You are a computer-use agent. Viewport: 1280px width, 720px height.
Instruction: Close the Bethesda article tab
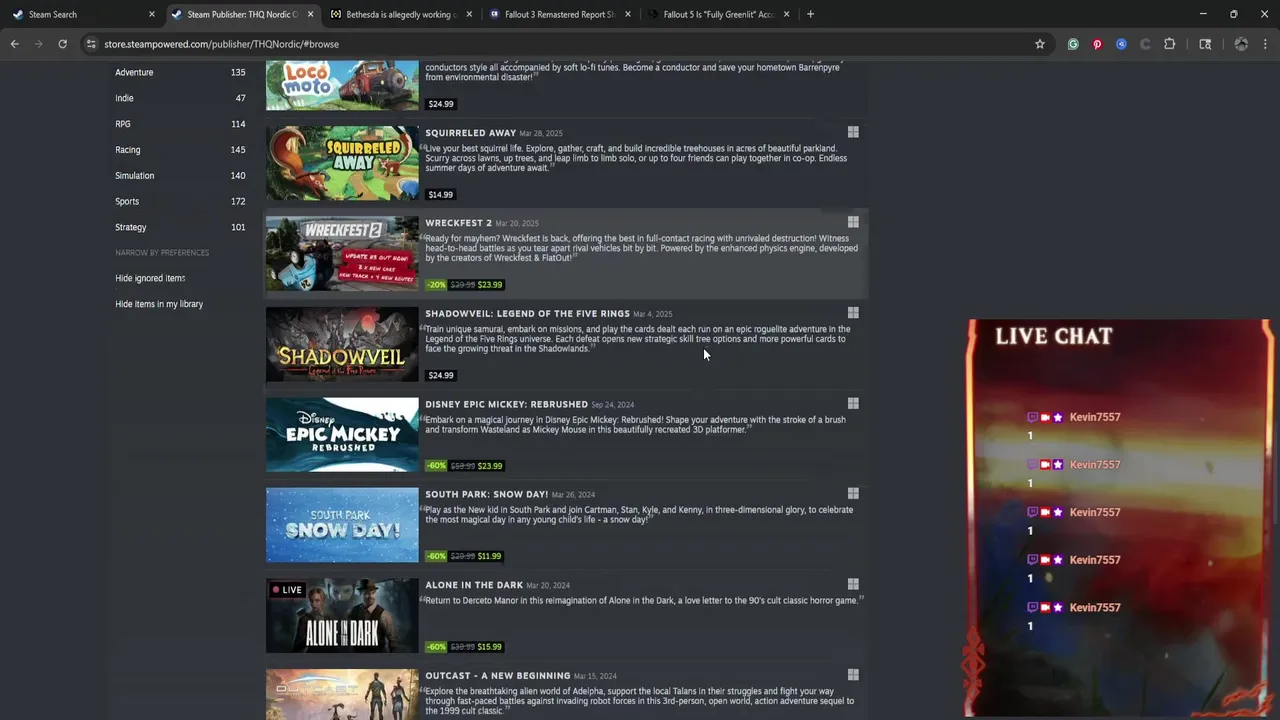click(469, 14)
